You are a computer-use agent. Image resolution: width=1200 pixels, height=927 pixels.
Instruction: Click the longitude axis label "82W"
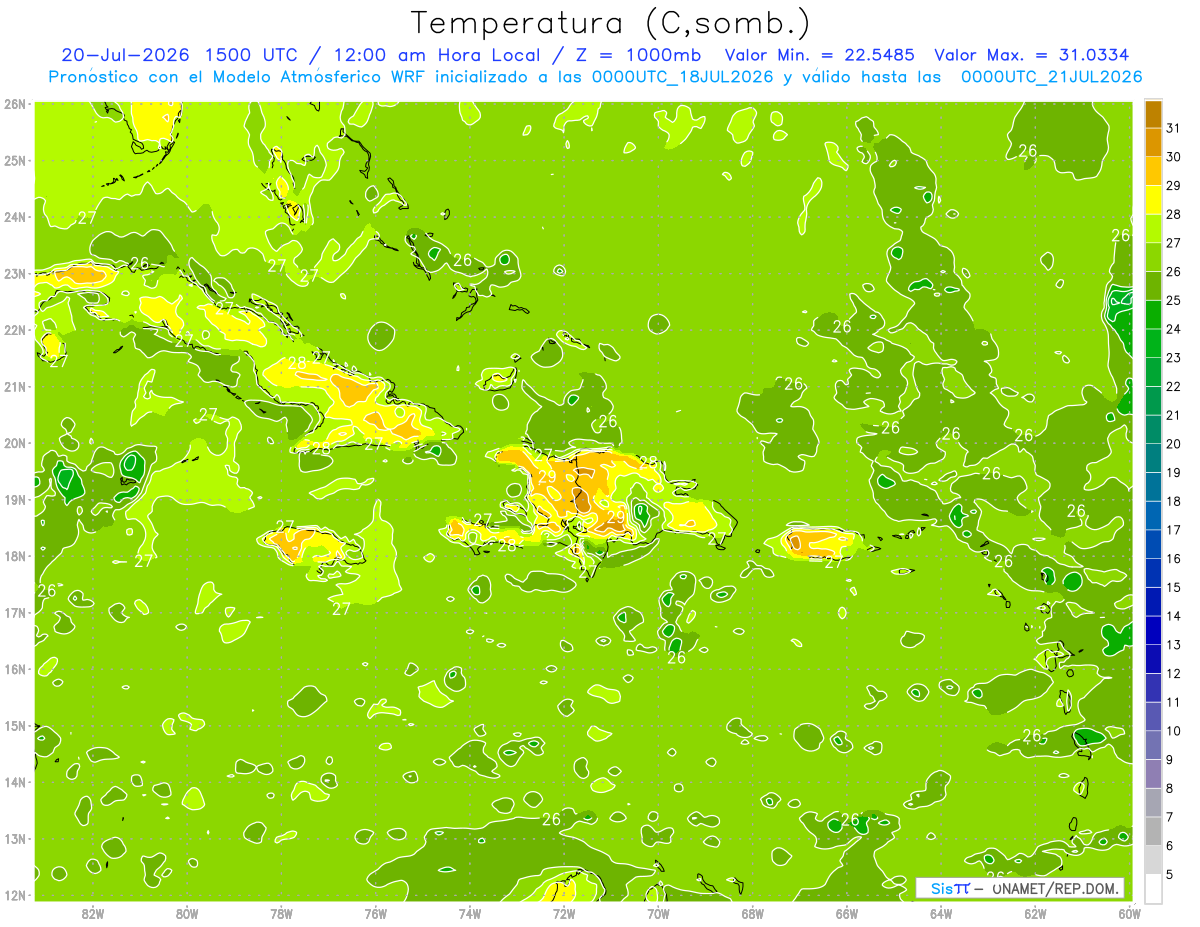tap(93, 913)
